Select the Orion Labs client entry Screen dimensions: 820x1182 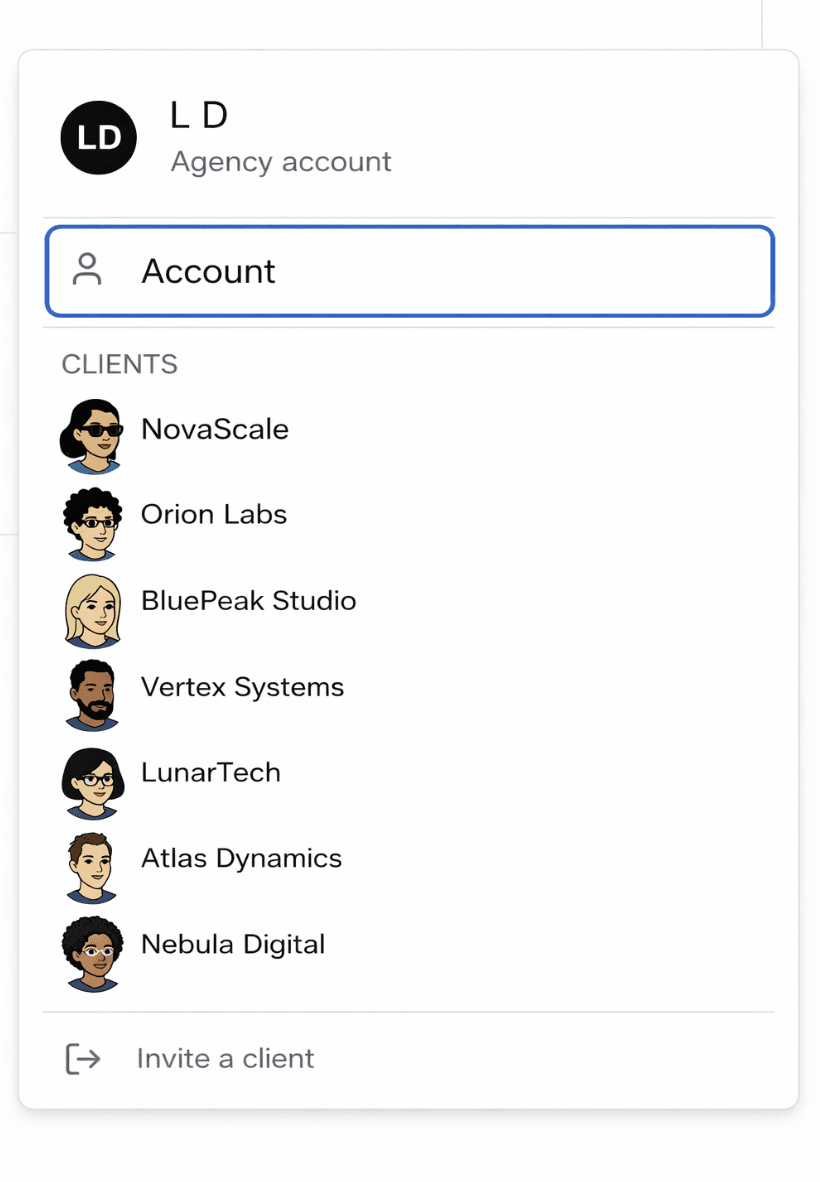click(213, 514)
